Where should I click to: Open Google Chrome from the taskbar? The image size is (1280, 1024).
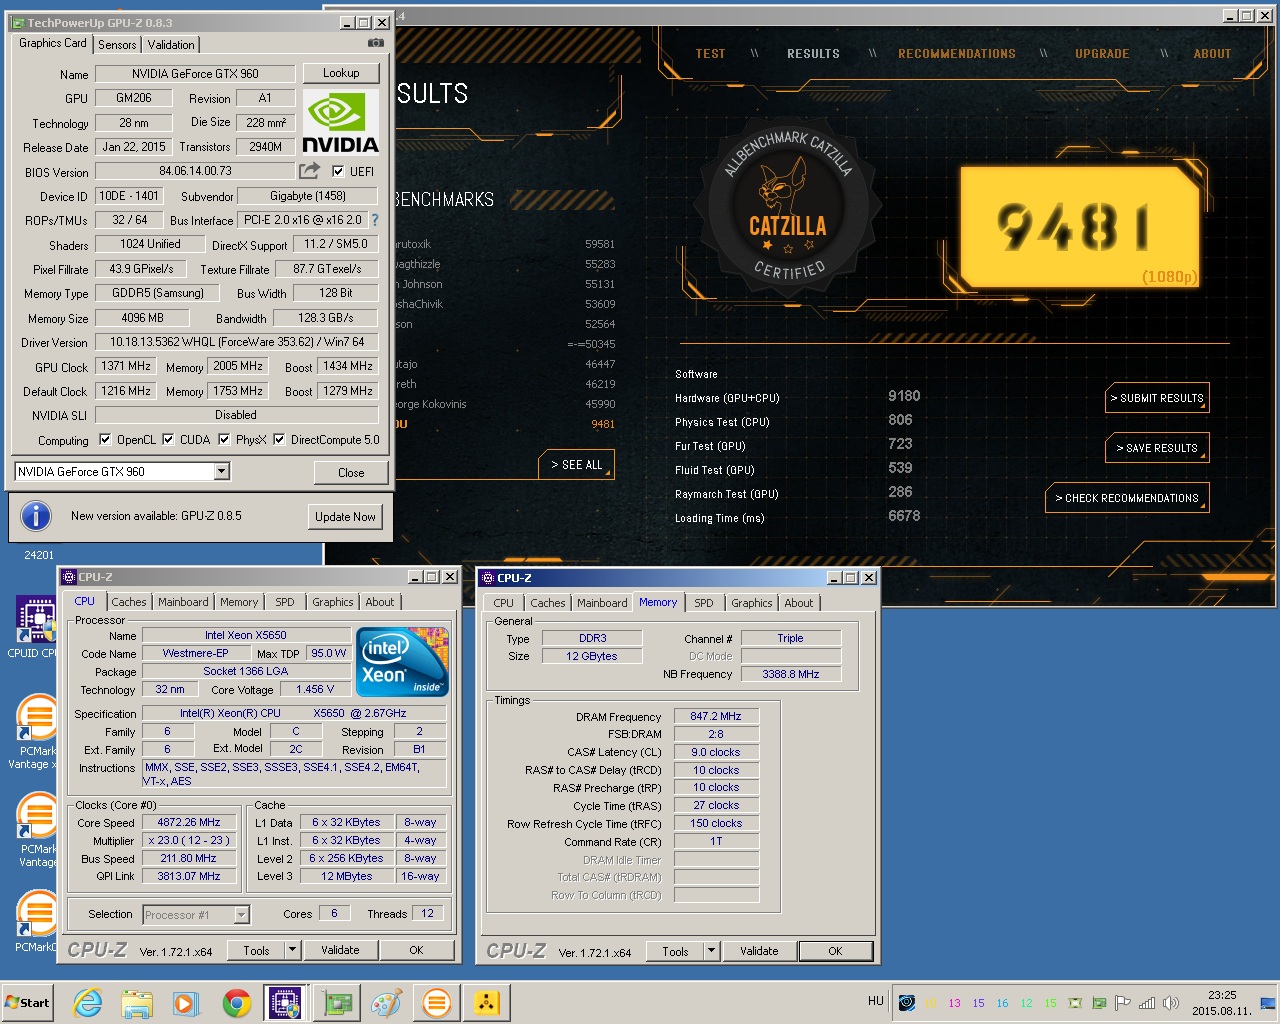[x=237, y=1002]
